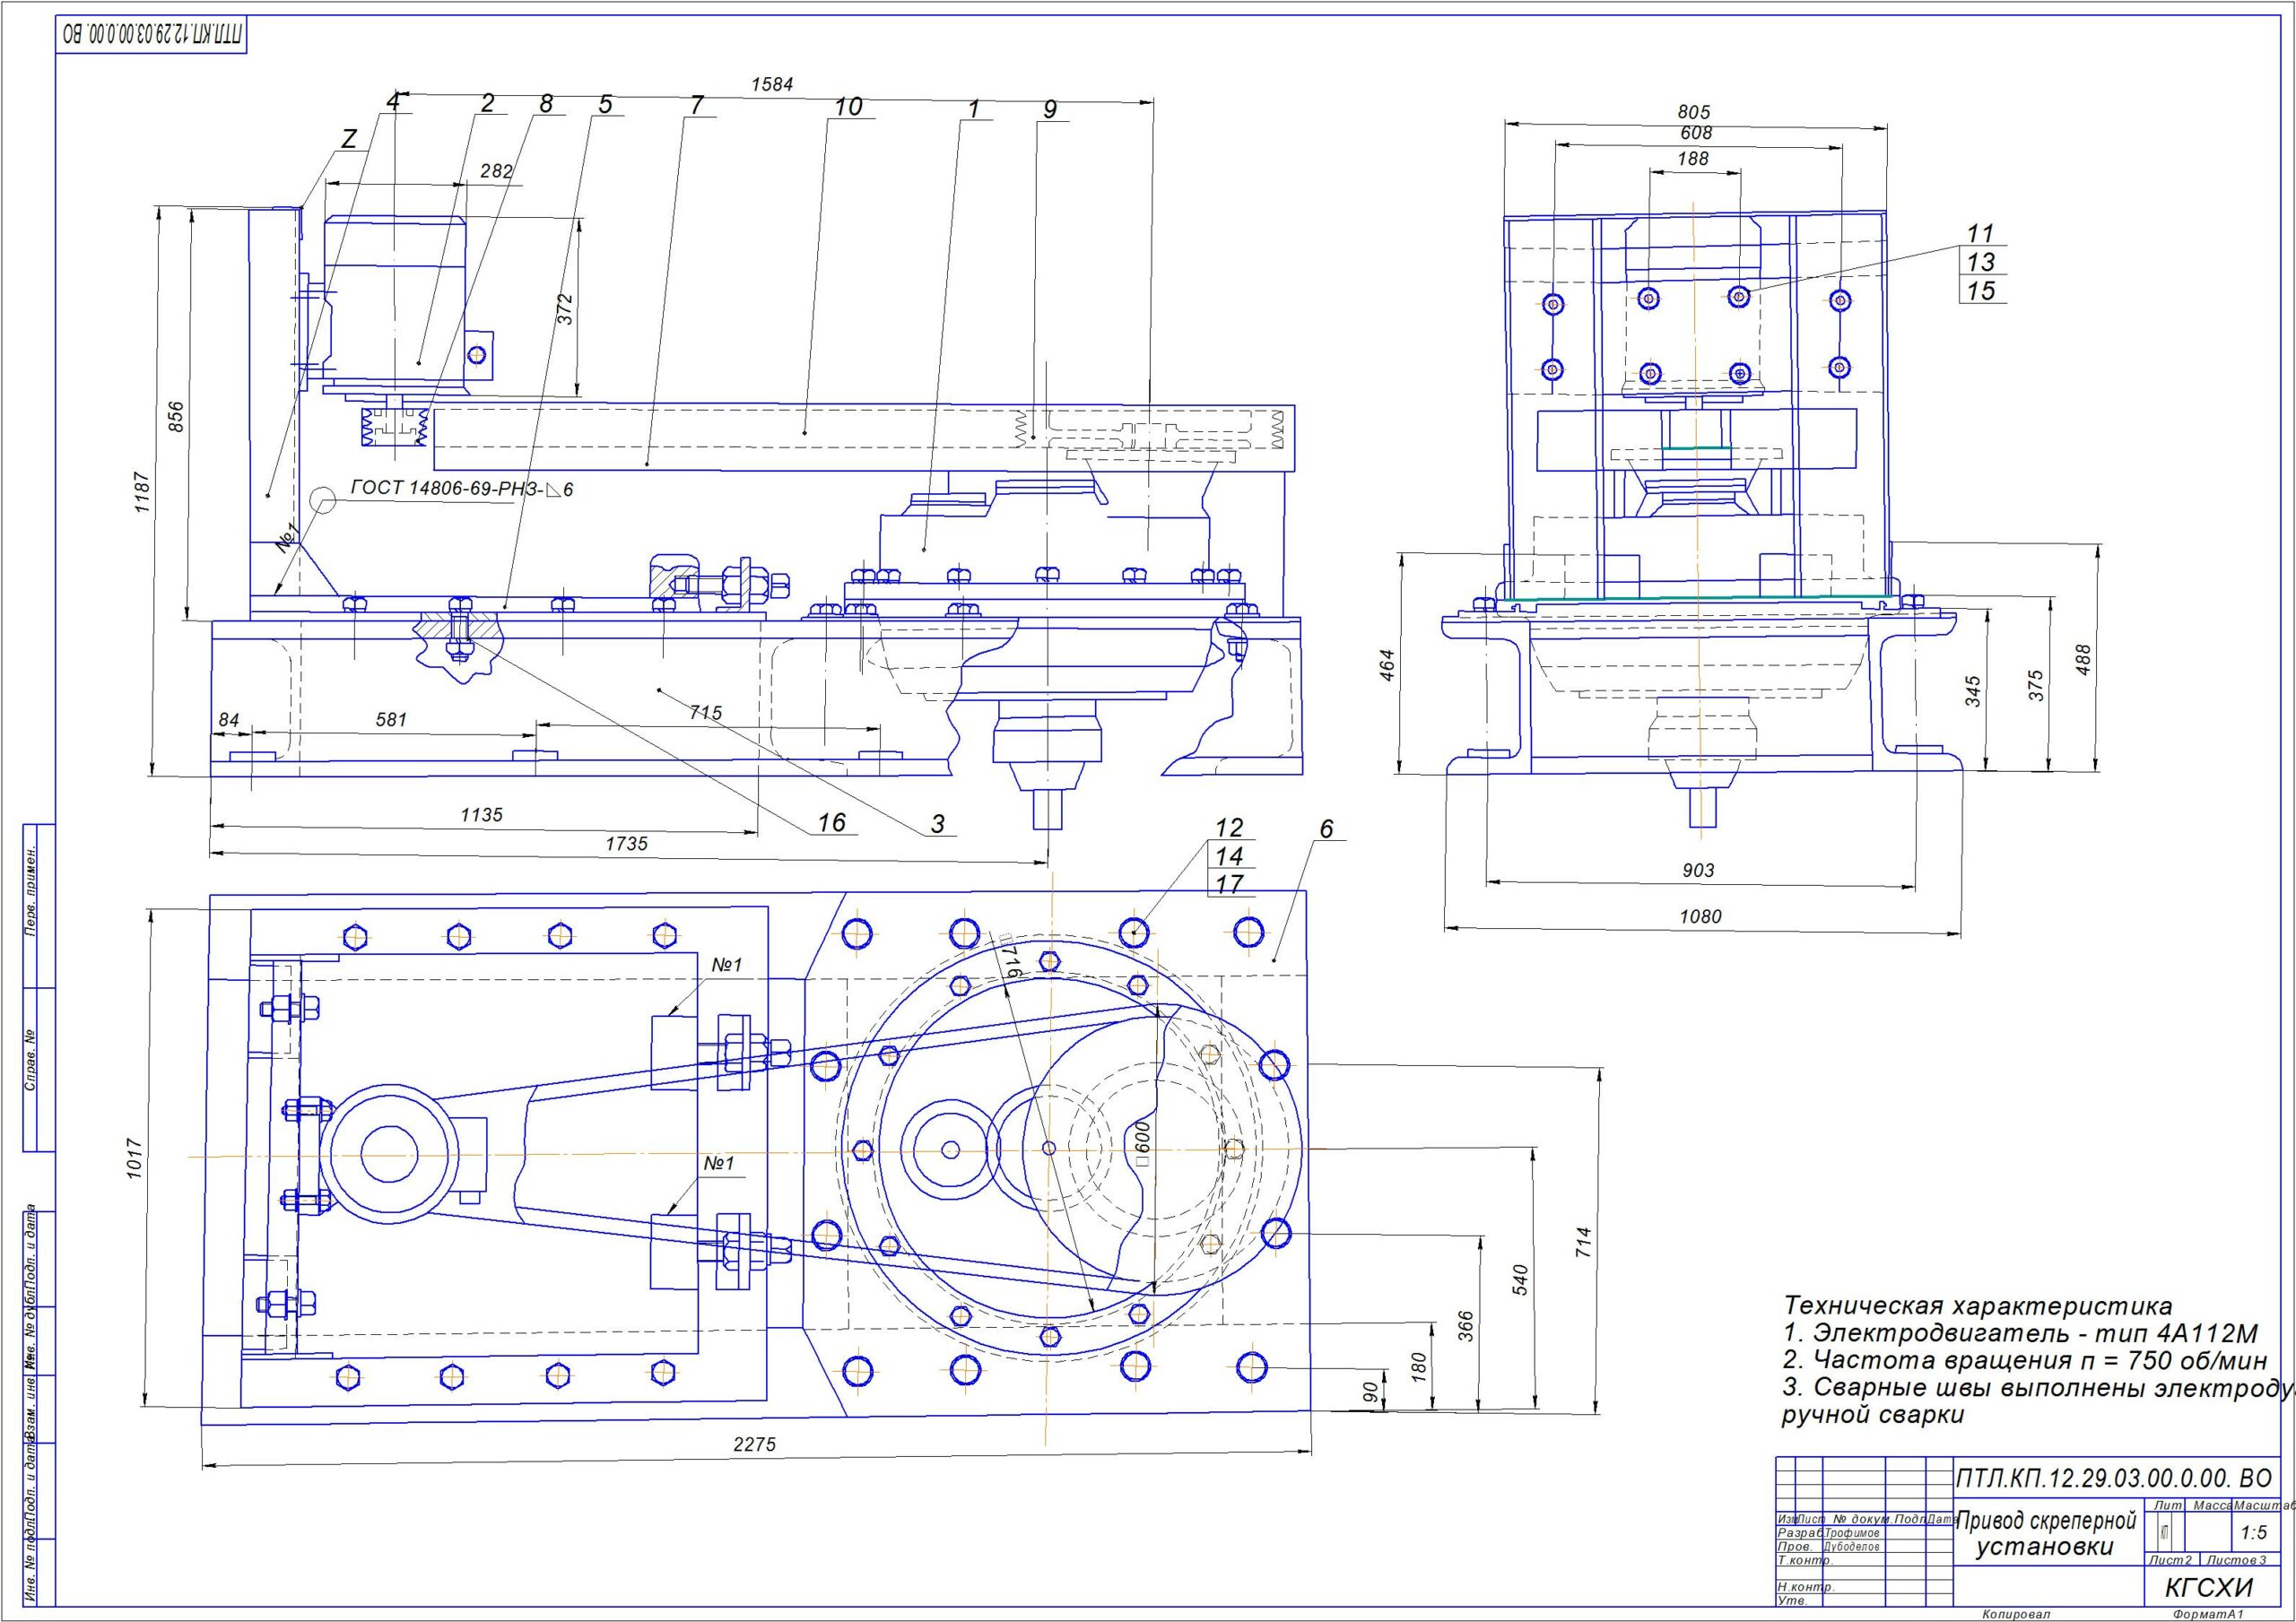This screenshot has height=1622, width=2296.
Task: Select the ФорматА1 label
Action: (x=2207, y=1613)
